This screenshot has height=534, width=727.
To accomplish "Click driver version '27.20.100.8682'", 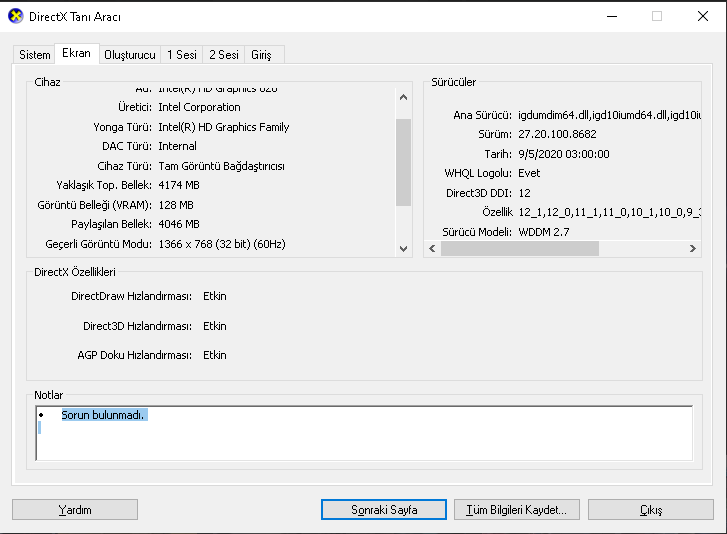I will tap(557, 134).
